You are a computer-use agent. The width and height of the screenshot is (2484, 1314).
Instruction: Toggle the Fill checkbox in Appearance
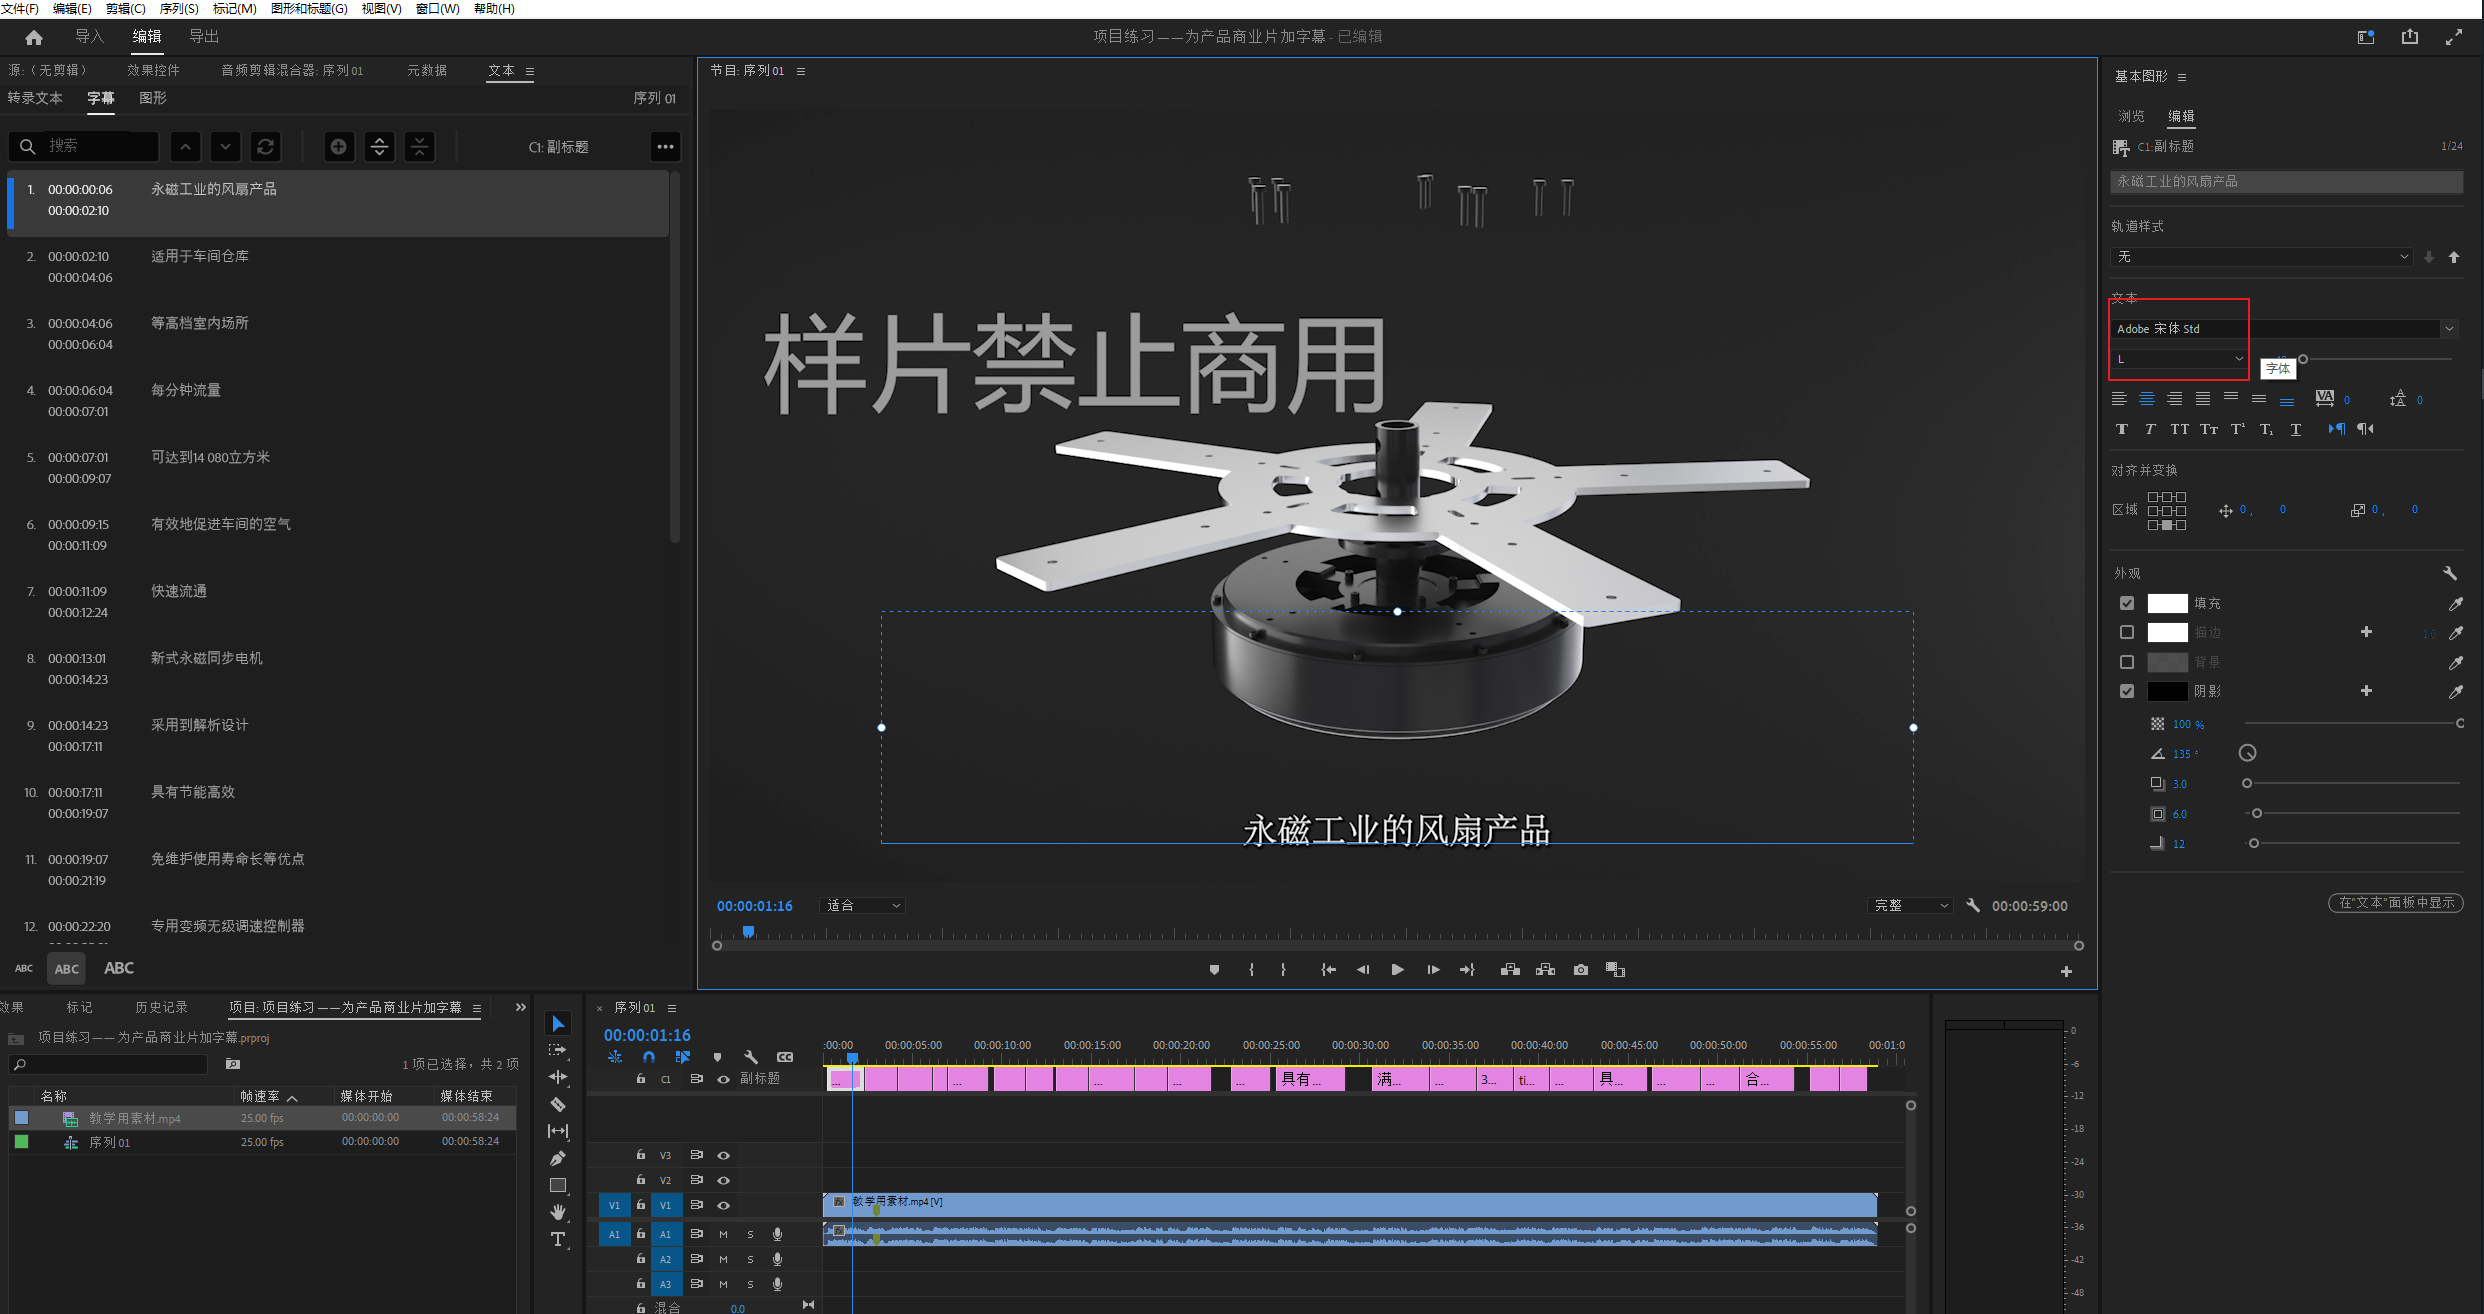click(x=2127, y=603)
